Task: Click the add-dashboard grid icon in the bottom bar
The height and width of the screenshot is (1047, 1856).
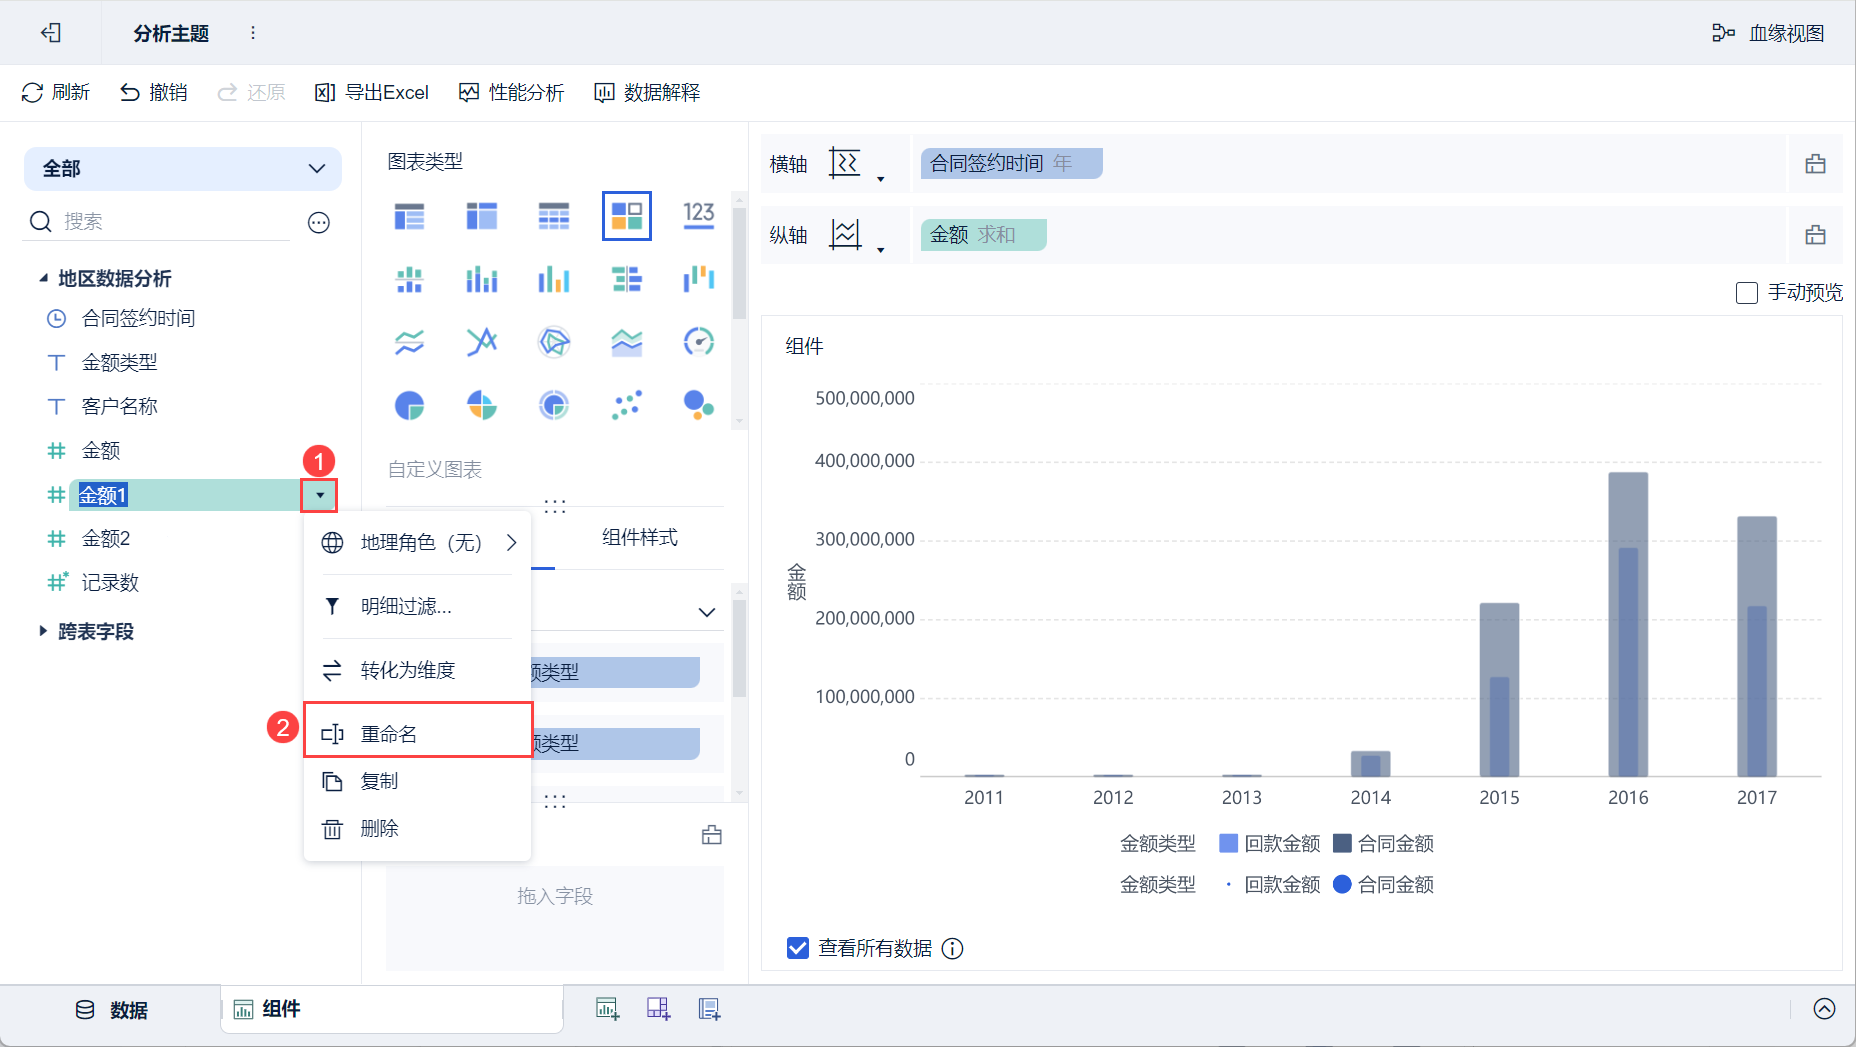Action: tap(658, 1009)
